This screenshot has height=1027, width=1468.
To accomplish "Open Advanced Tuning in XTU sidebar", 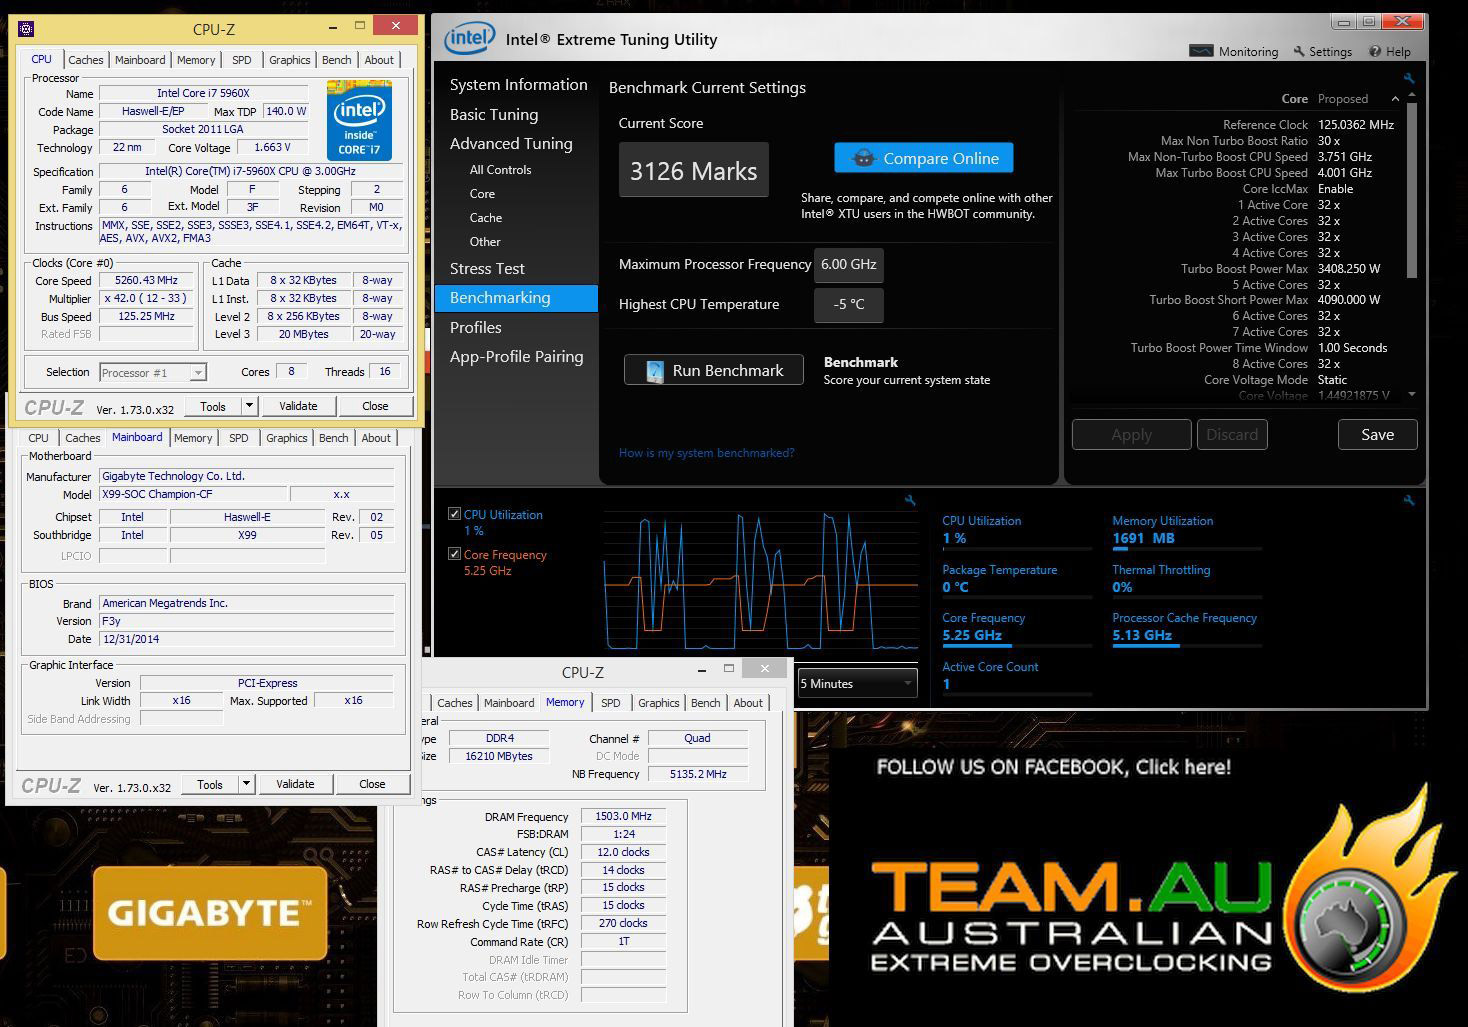I will point(511,143).
